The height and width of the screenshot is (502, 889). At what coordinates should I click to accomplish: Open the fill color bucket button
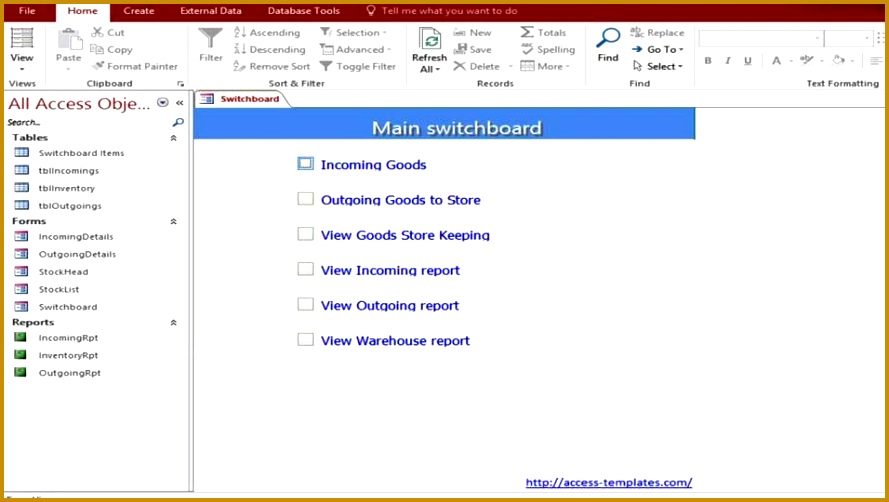pyautogui.click(x=838, y=61)
